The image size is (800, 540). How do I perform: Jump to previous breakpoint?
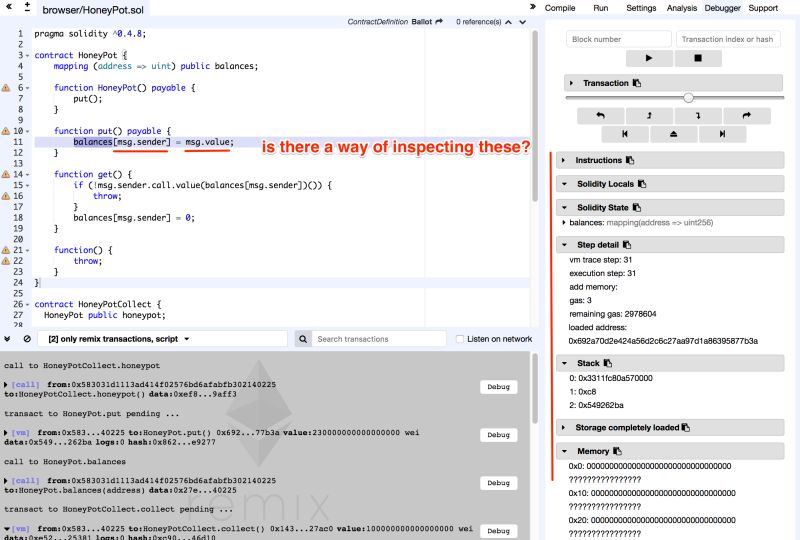[x=624, y=134]
